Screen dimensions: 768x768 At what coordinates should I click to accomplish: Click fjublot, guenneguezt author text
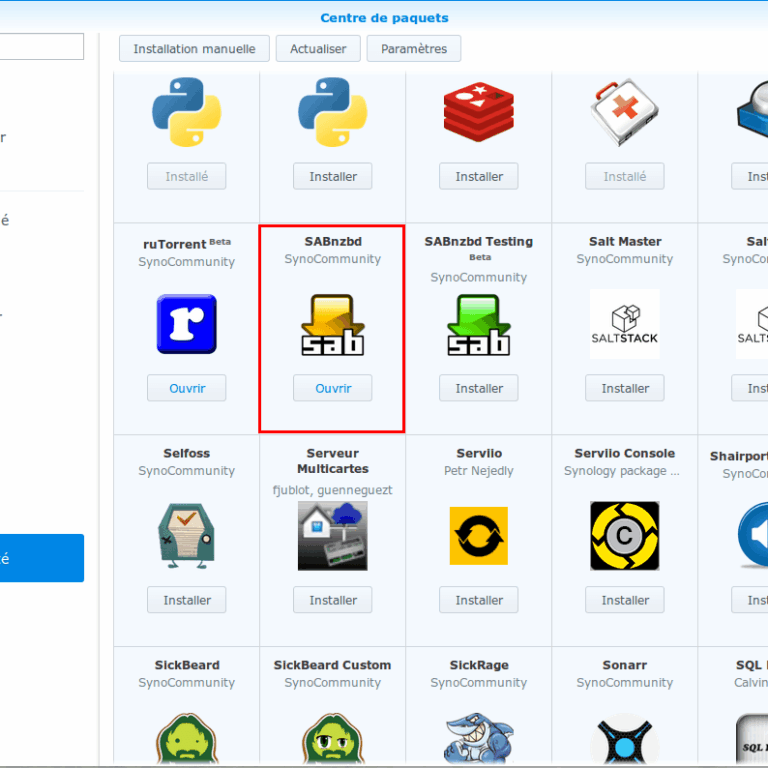(x=333, y=490)
